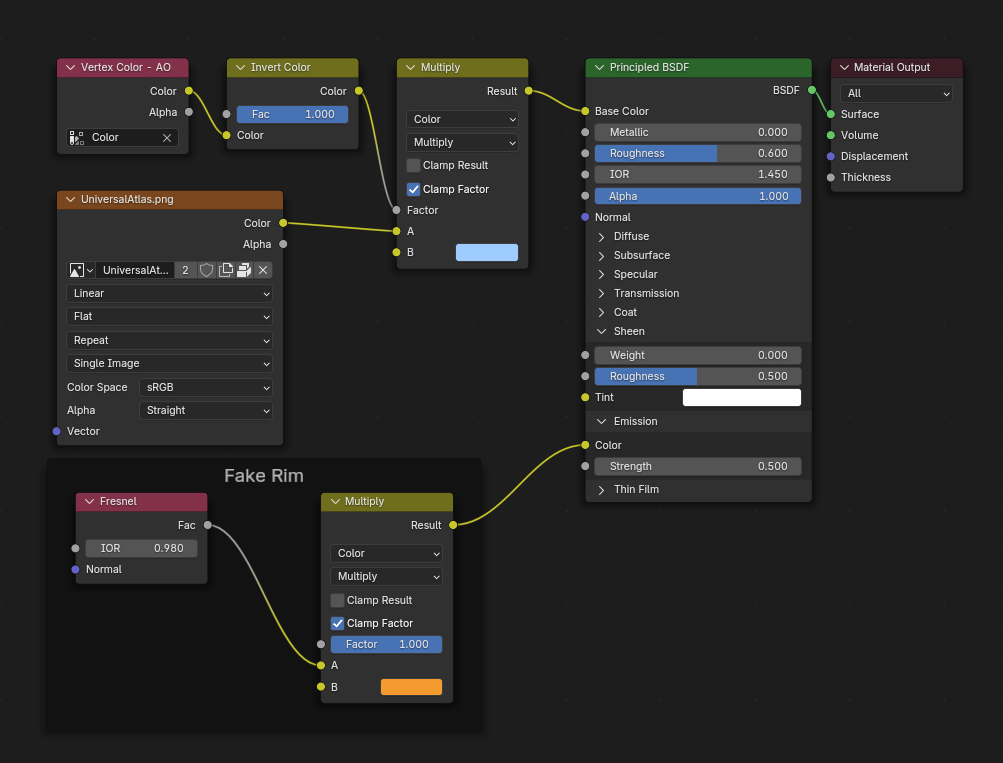This screenshot has width=1003, height=763.
Task: Toggle Clamp Factor in Fake Rim Multiply
Action: click(338, 623)
